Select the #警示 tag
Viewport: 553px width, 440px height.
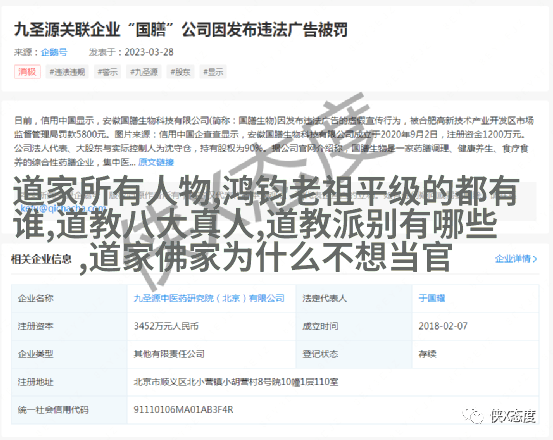pyautogui.click(x=108, y=72)
